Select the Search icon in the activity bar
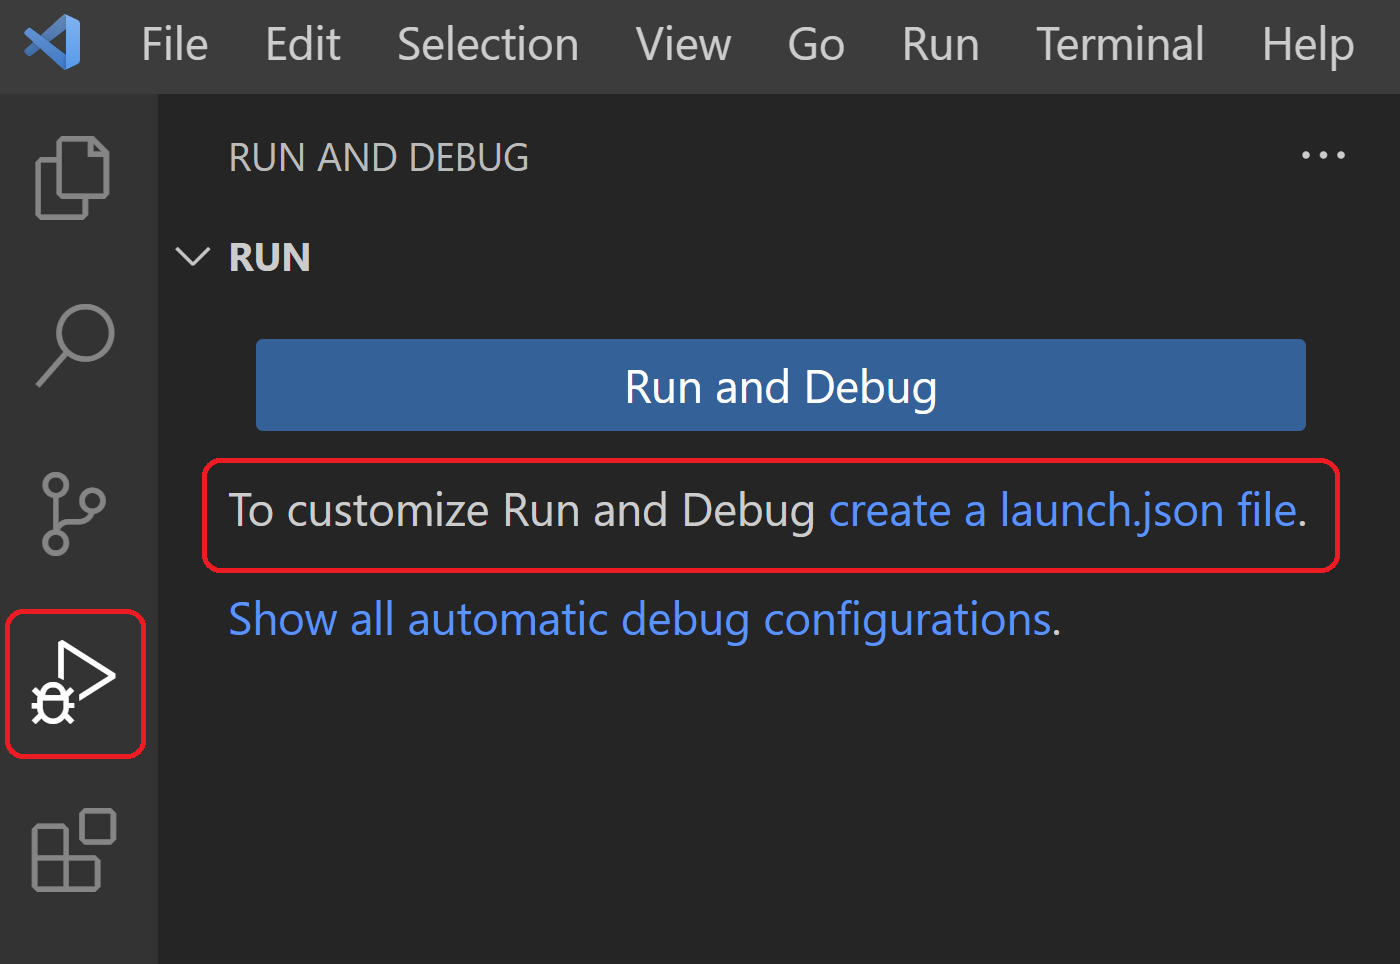This screenshot has width=1400, height=964. coord(74,346)
